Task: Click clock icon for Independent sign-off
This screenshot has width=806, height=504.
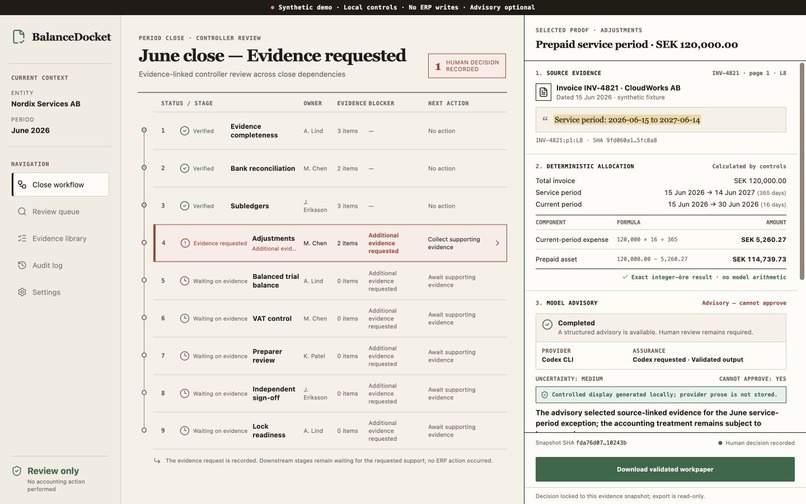Action: click(x=185, y=393)
